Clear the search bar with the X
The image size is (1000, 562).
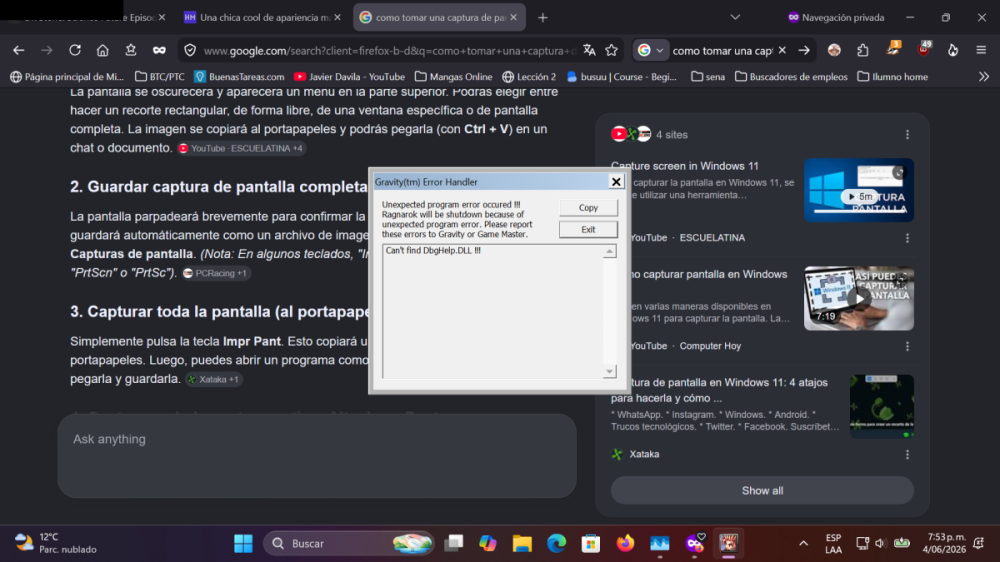coord(783,50)
